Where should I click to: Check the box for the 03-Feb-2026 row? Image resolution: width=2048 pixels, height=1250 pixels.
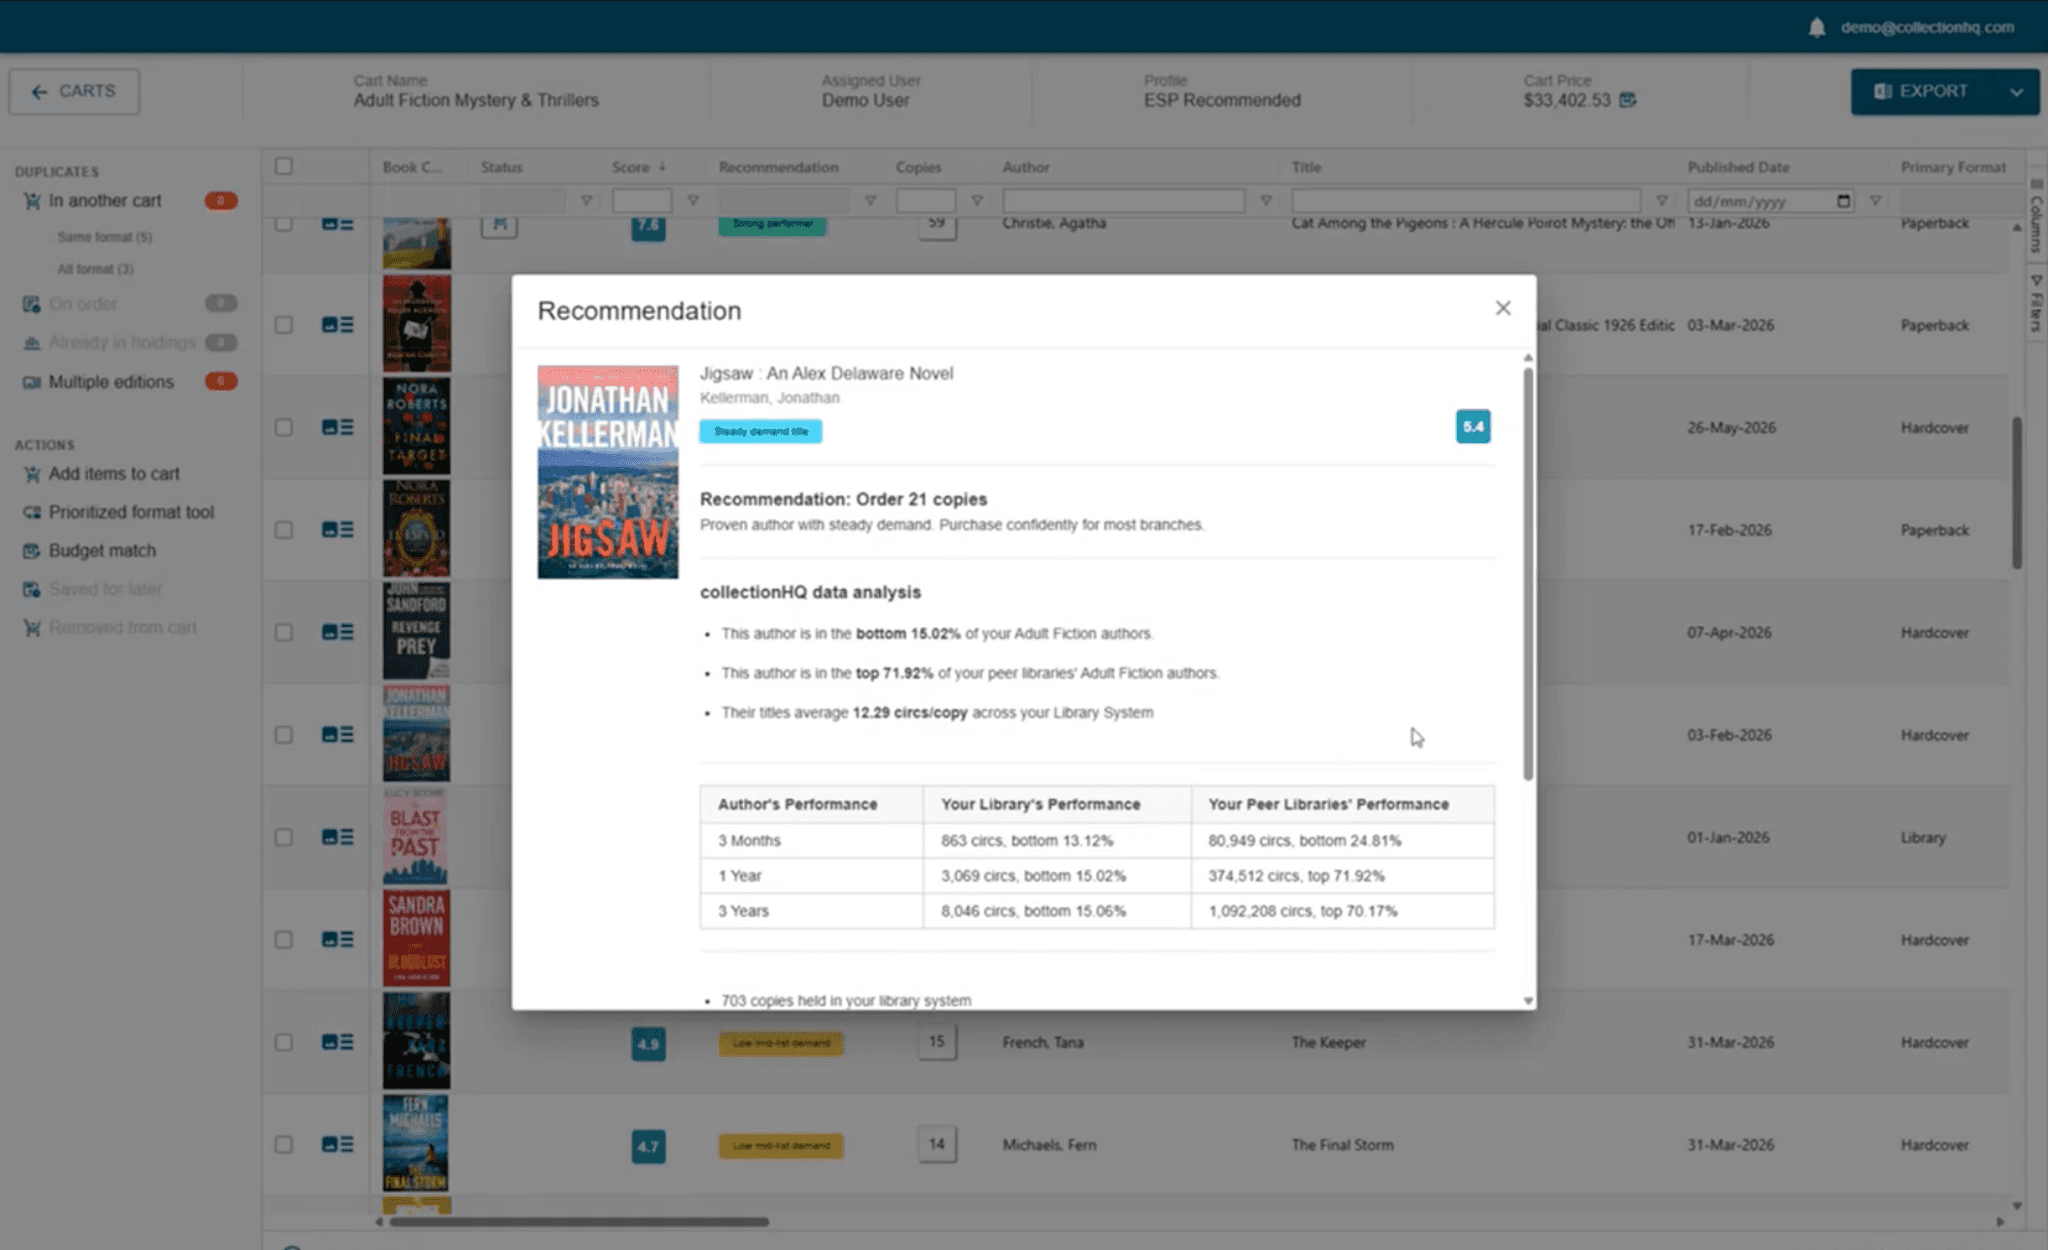[x=284, y=735]
